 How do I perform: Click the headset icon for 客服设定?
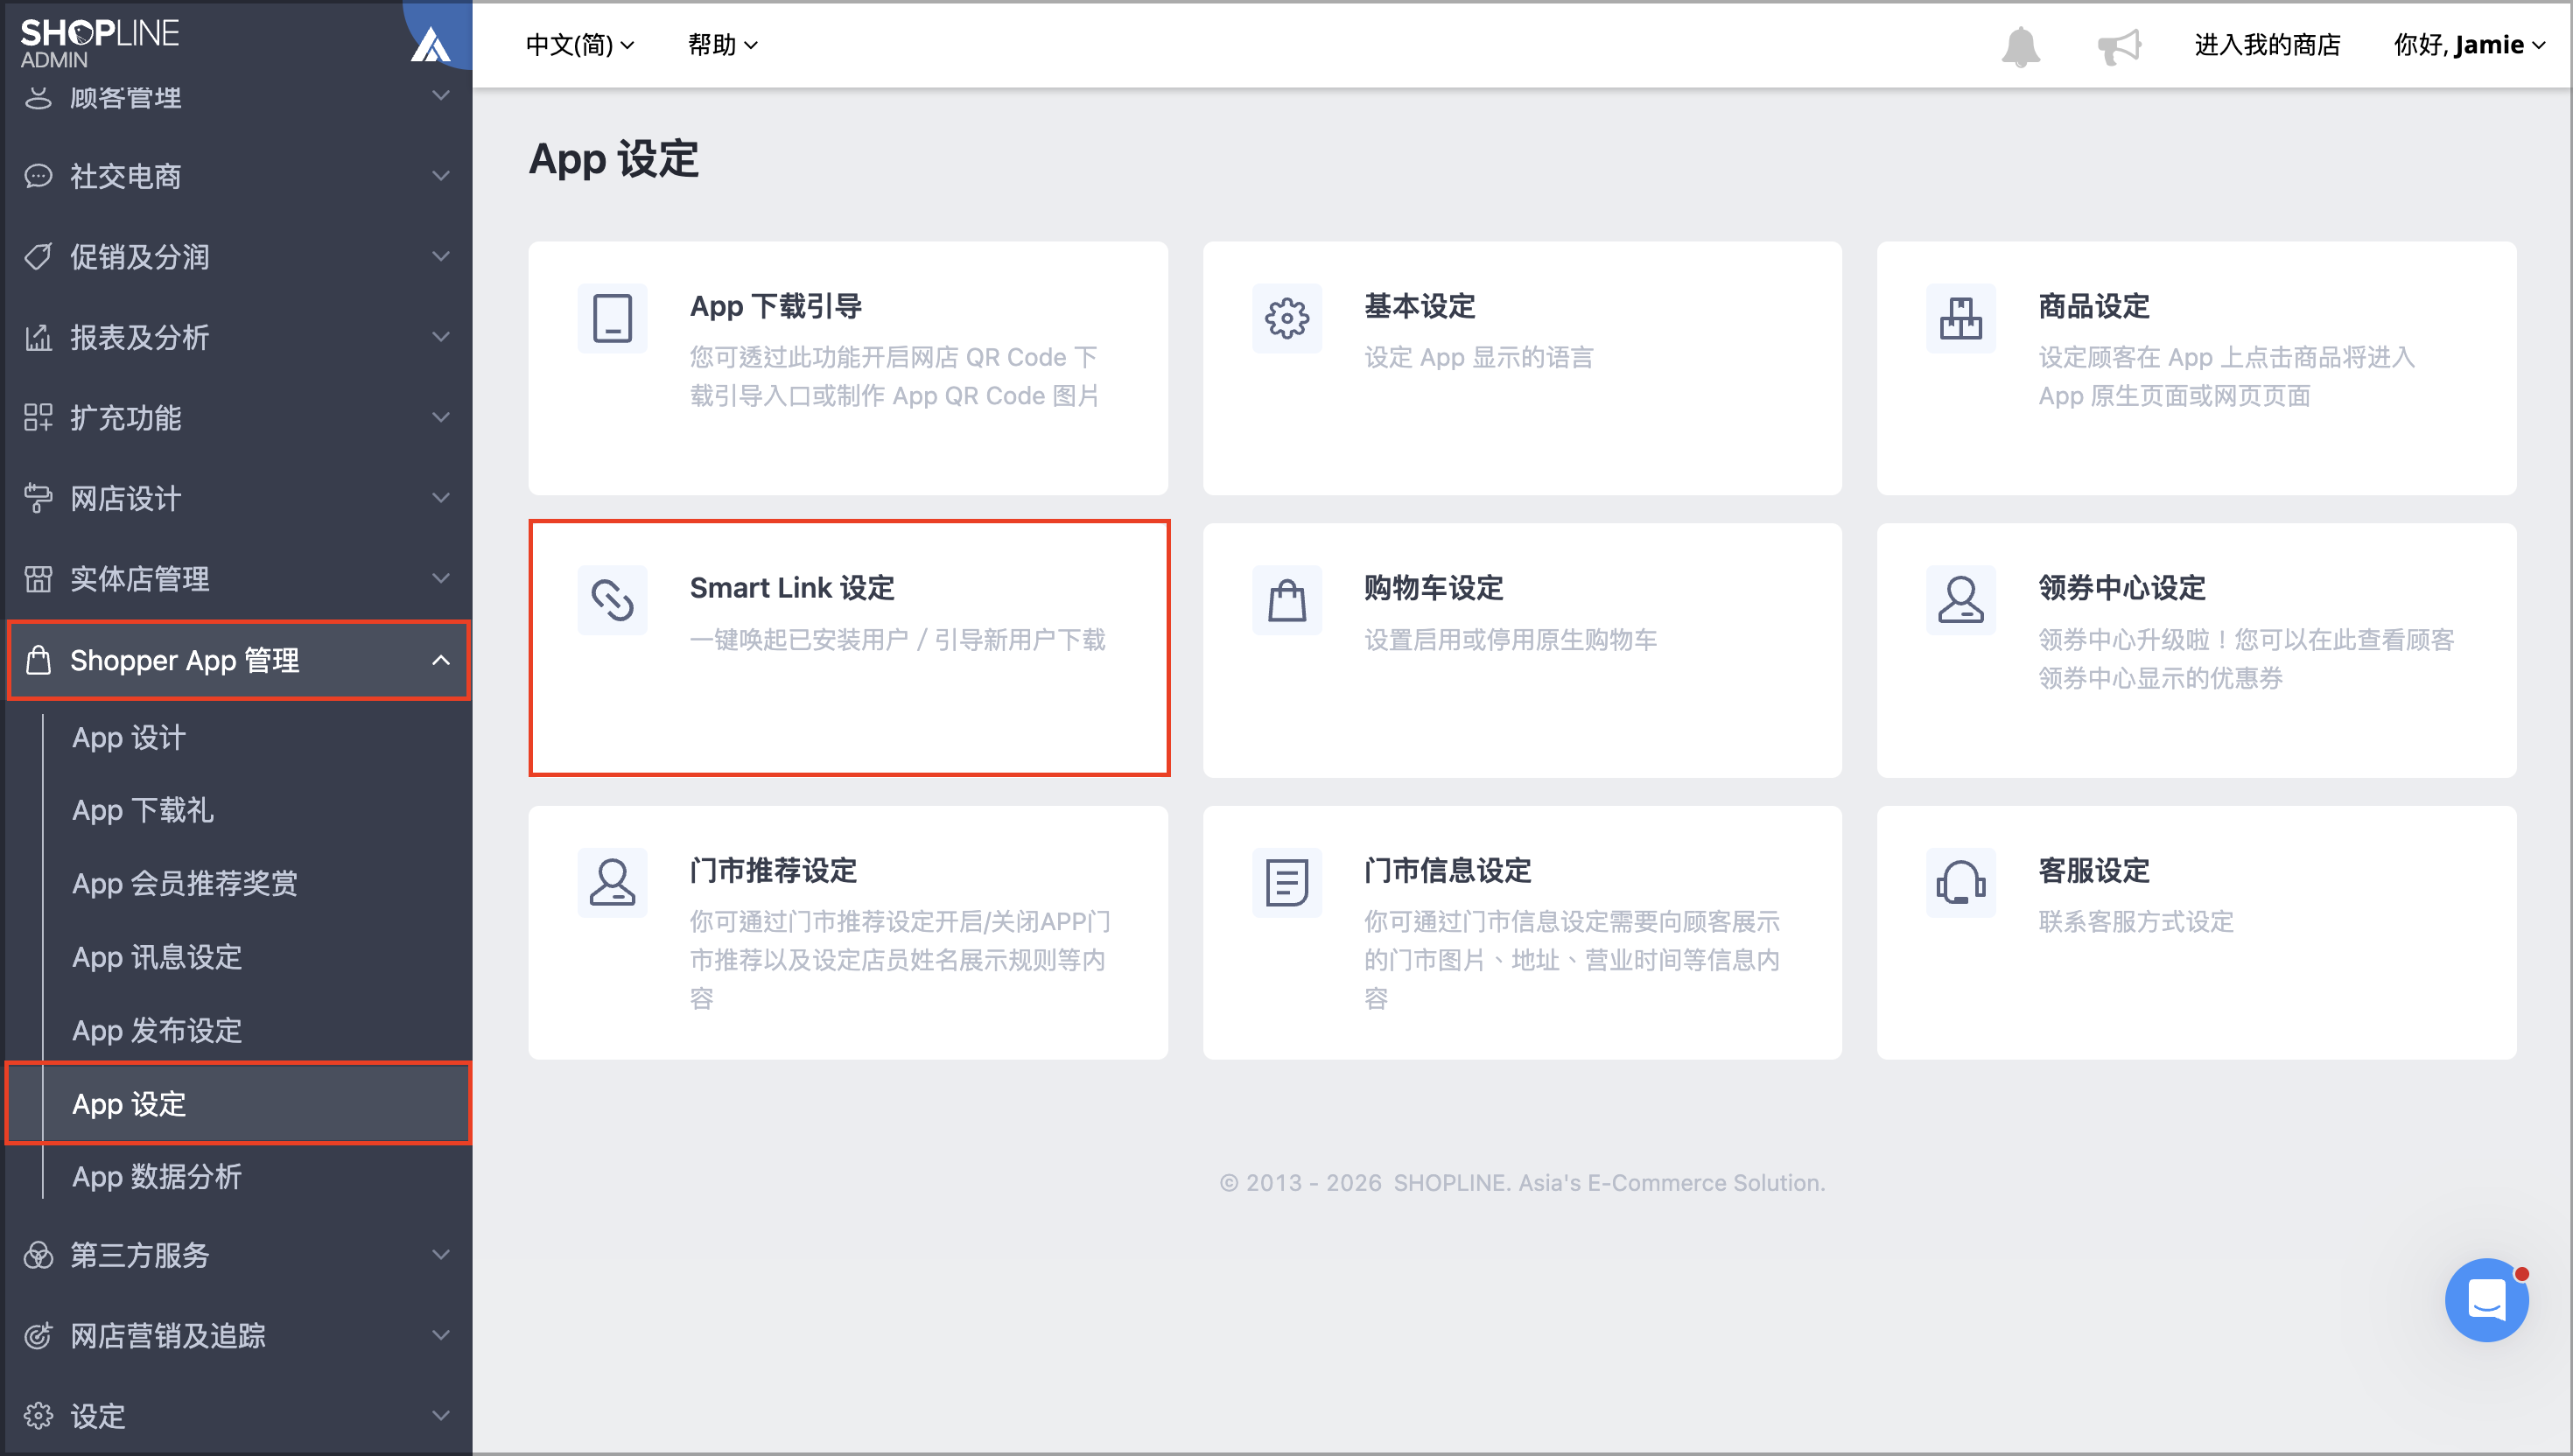1960,882
